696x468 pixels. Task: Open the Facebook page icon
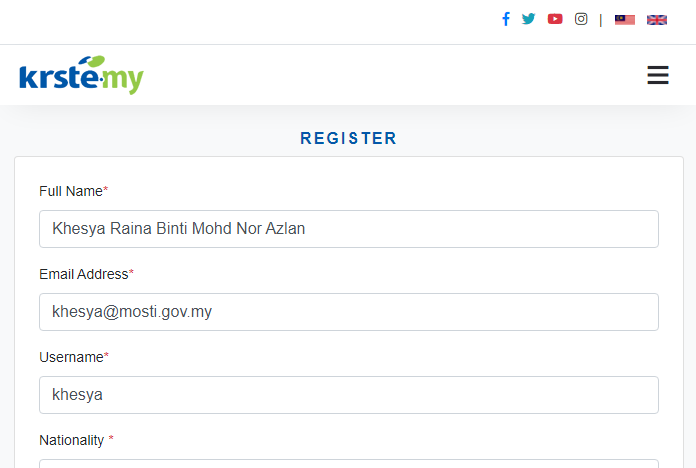[506, 19]
